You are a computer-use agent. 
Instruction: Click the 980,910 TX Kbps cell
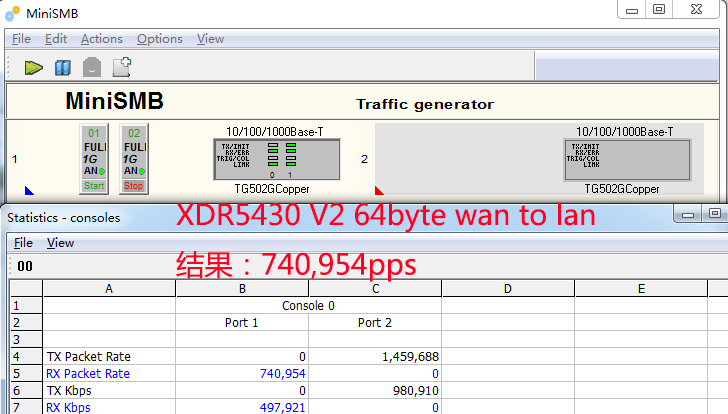pos(375,390)
